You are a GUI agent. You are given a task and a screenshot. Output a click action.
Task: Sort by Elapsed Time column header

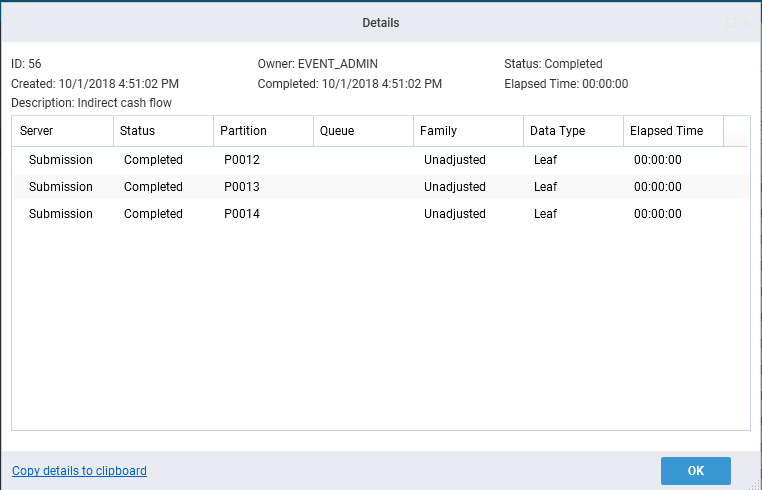[671, 131]
